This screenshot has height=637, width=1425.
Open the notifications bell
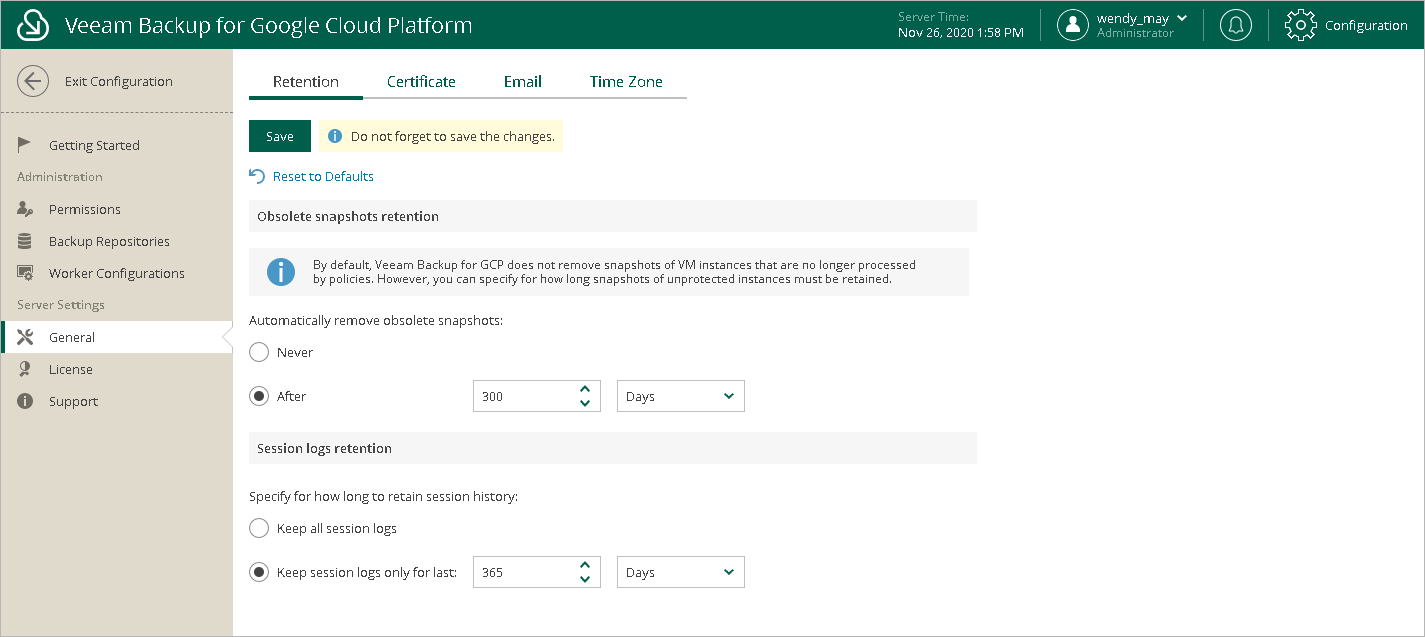(x=1236, y=25)
